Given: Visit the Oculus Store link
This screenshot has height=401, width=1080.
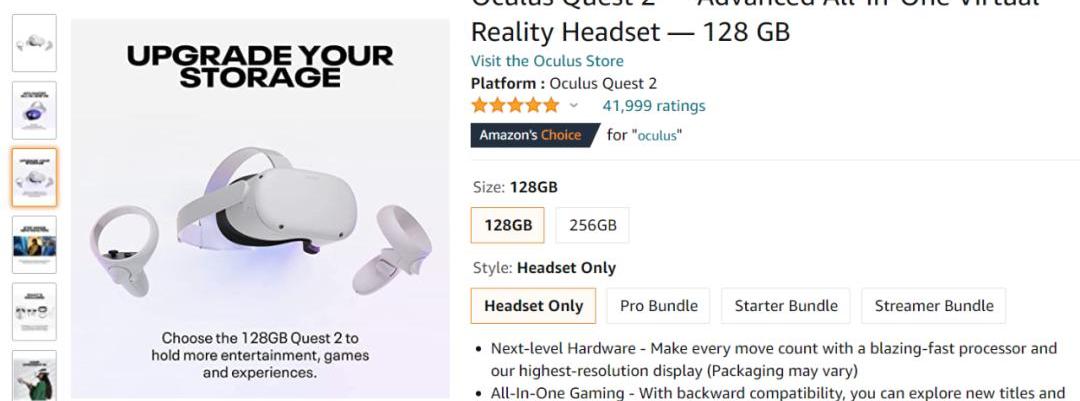Looking at the screenshot, I should (x=547, y=61).
